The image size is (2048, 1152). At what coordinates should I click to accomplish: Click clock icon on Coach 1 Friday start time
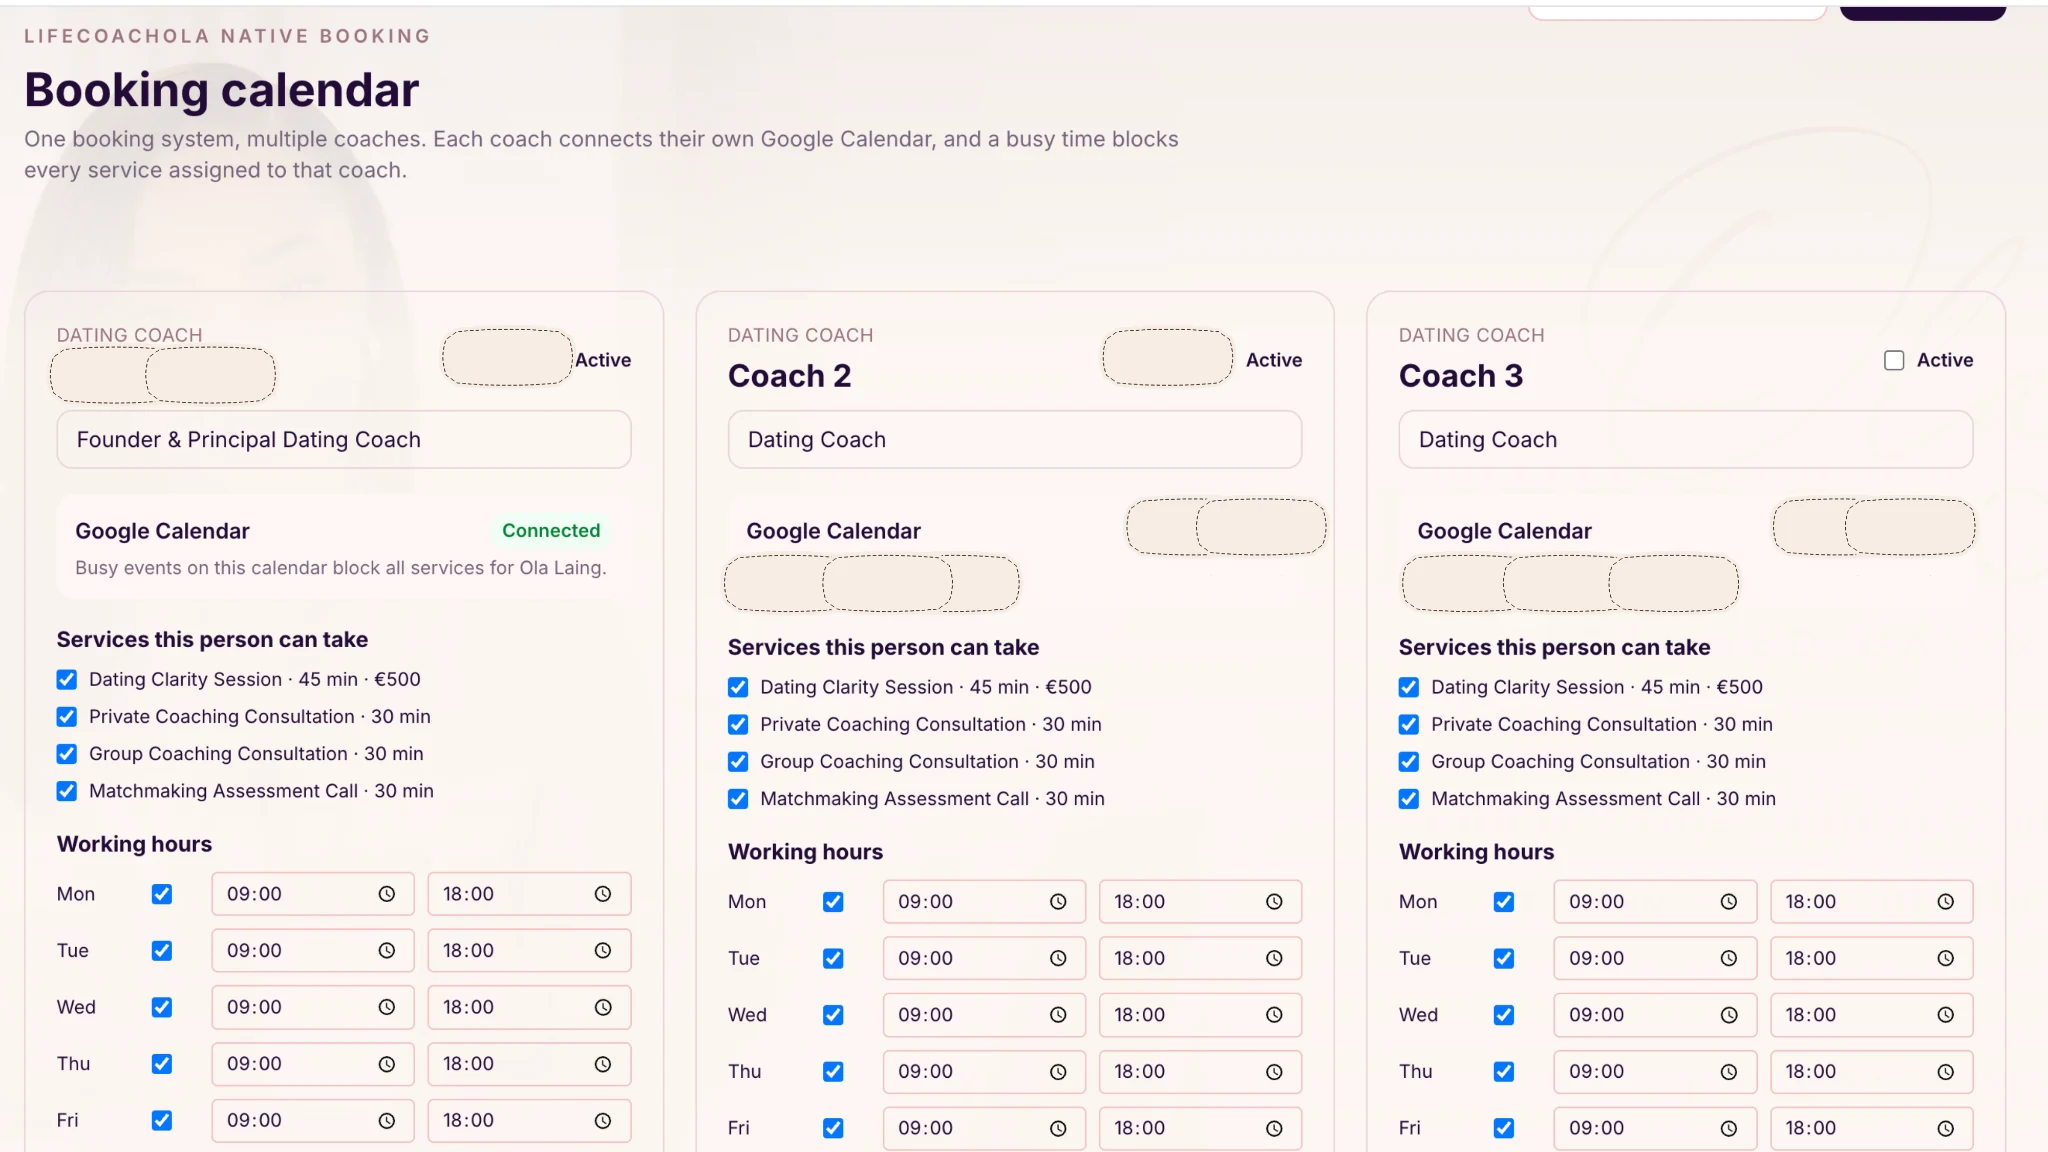[387, 1121]
